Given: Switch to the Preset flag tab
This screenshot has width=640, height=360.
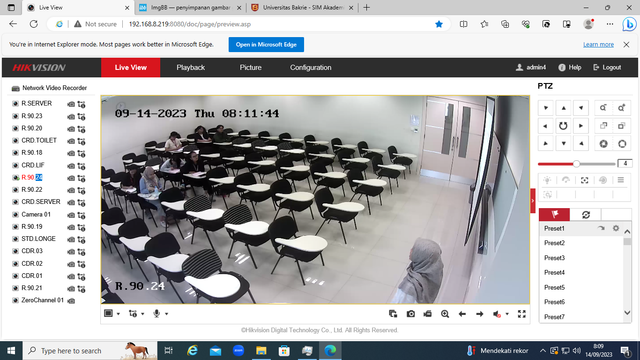Looking at the screenshot, I should [554, 214].
